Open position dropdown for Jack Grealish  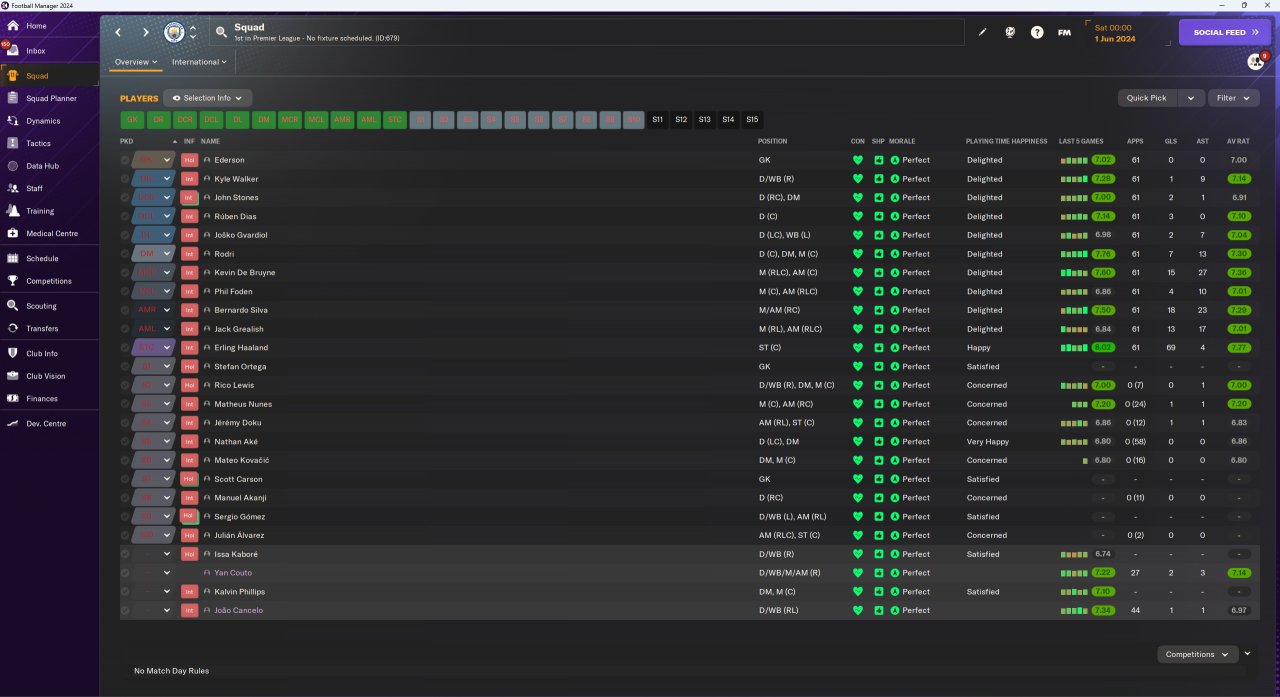coord(167,329)
